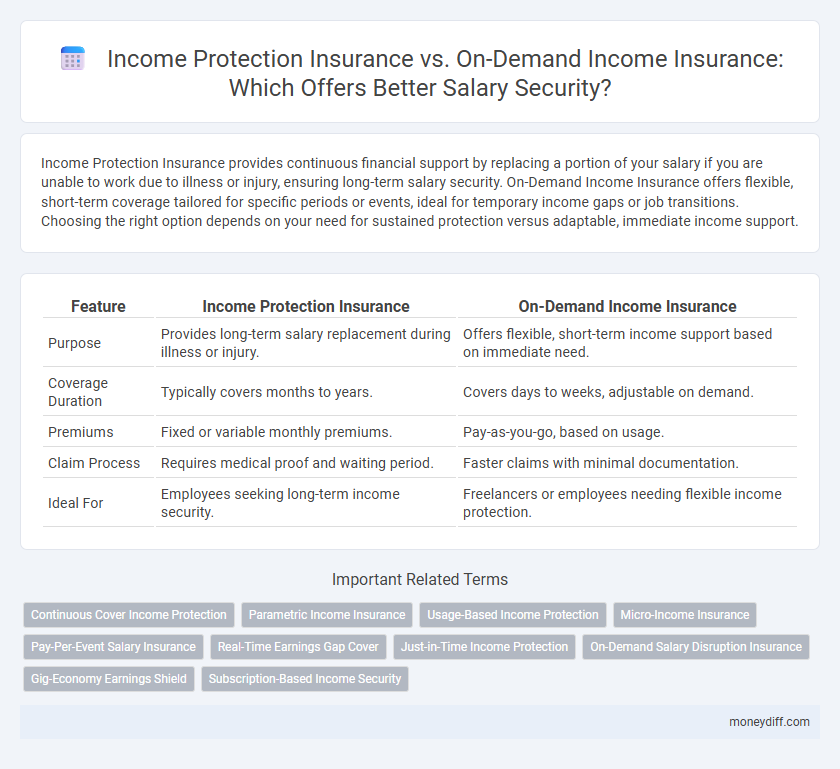Click the calendar icon beside the title

[72, 58]
